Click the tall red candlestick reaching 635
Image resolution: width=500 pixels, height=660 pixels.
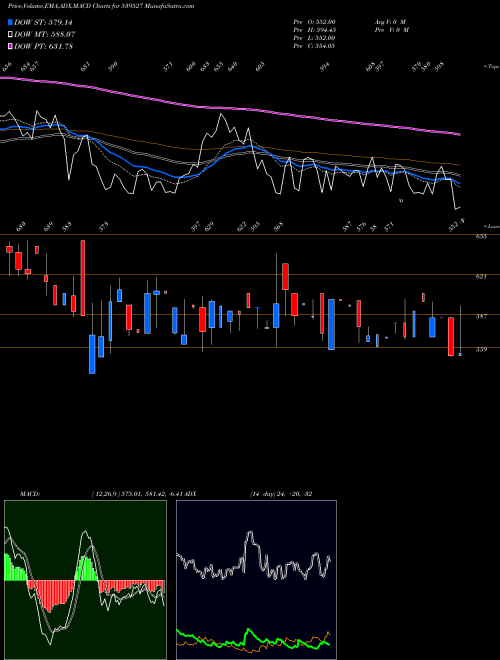tap(82, 278)
